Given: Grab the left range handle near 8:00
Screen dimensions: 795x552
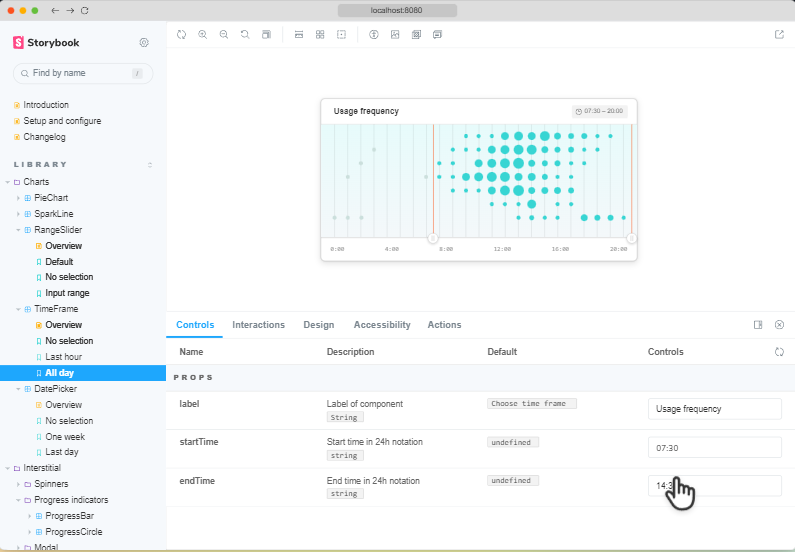Looking at the screenshot, I should (x=433, y=238).
